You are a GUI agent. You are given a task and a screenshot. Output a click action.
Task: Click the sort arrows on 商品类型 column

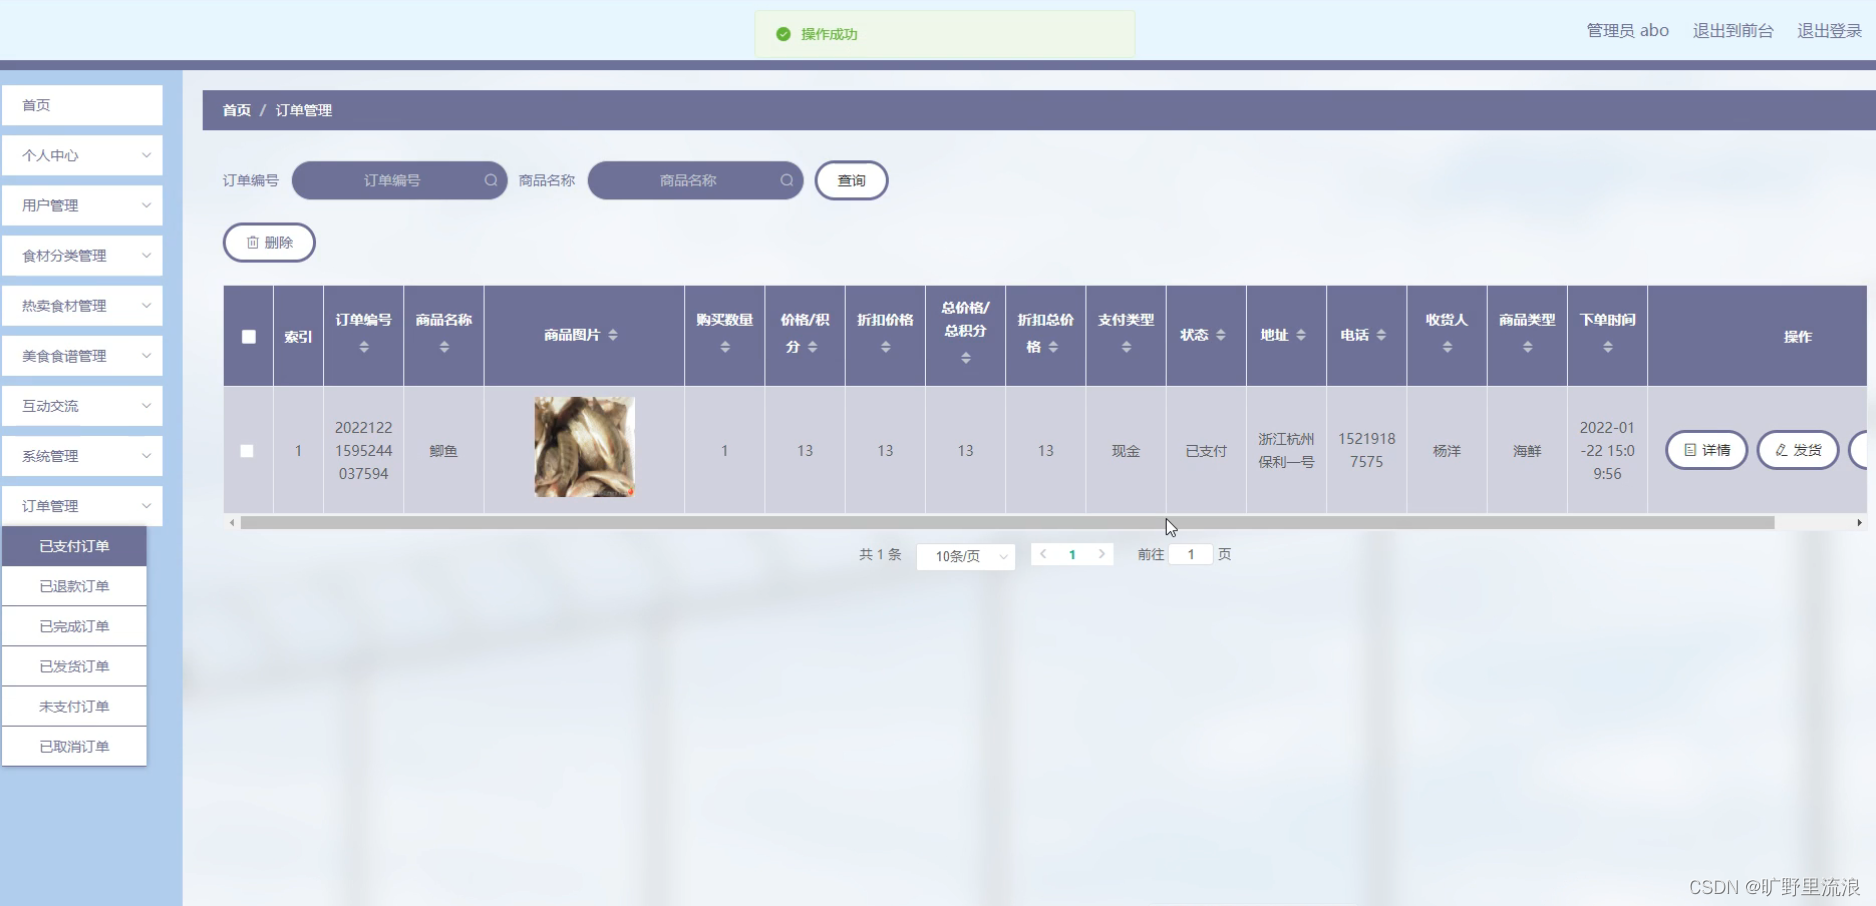1527,347
